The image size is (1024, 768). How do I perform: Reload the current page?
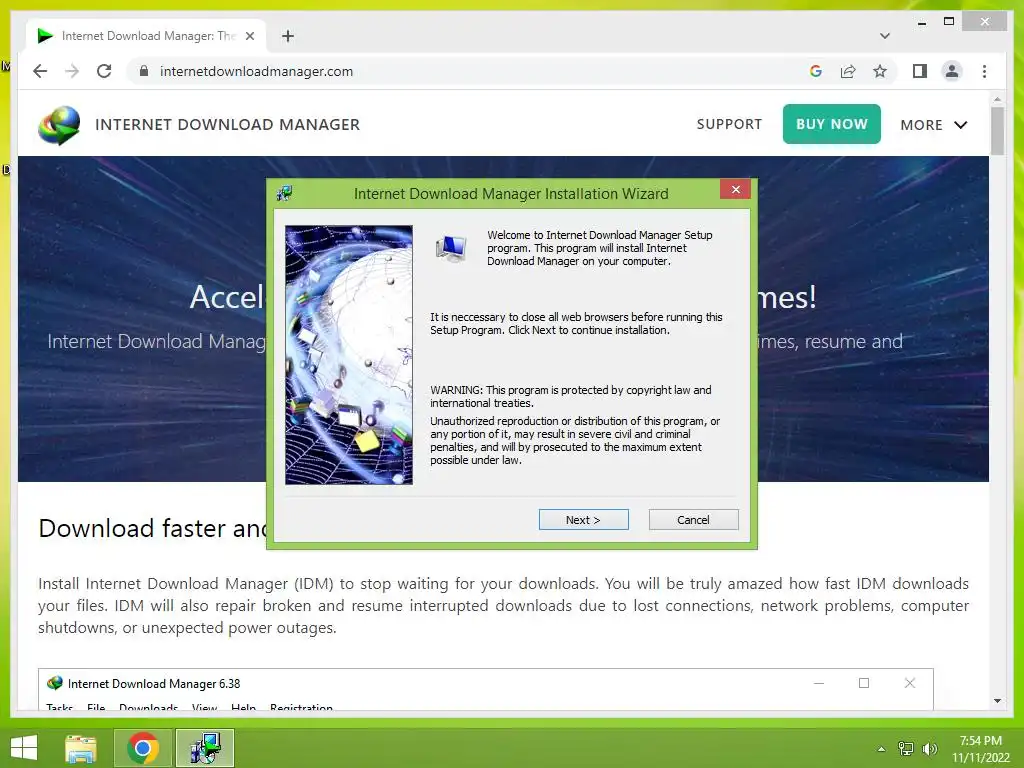104,71
